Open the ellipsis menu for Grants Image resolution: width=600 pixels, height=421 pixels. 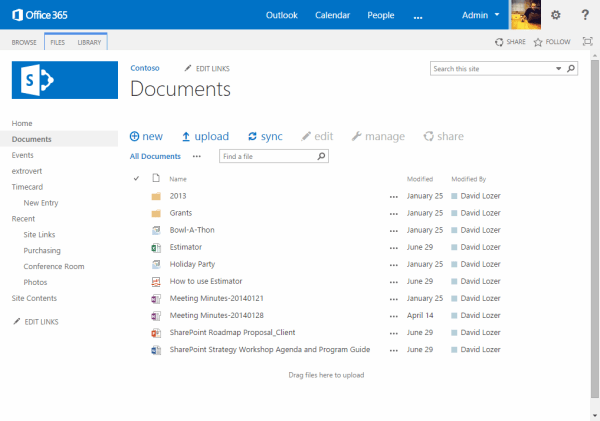pyautogui.click(x=394, y=214)
